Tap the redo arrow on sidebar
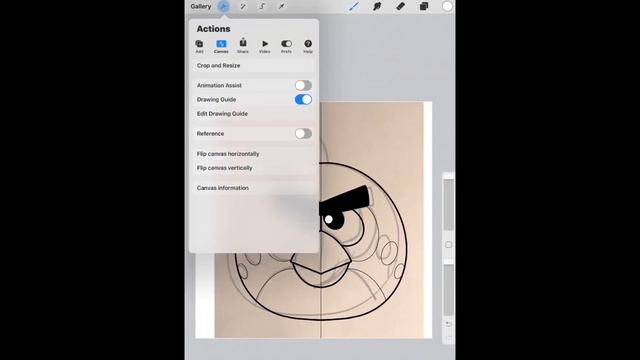 tap(449, 338)
